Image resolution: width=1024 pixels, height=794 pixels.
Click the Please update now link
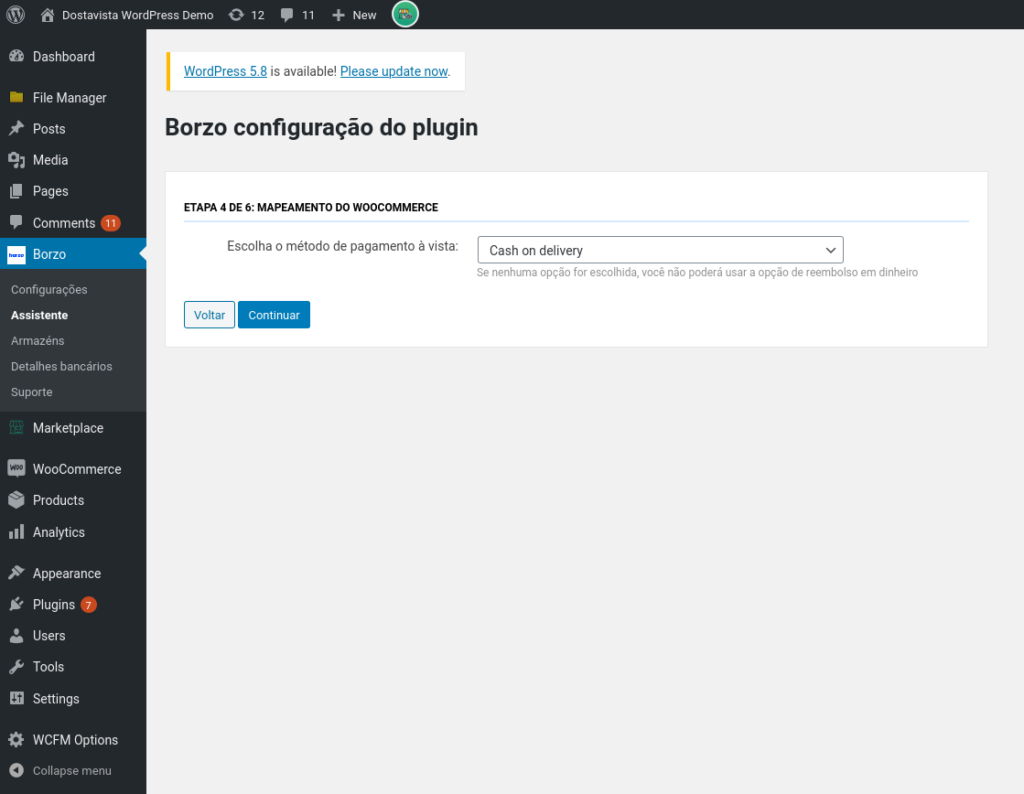pos(393,72)
